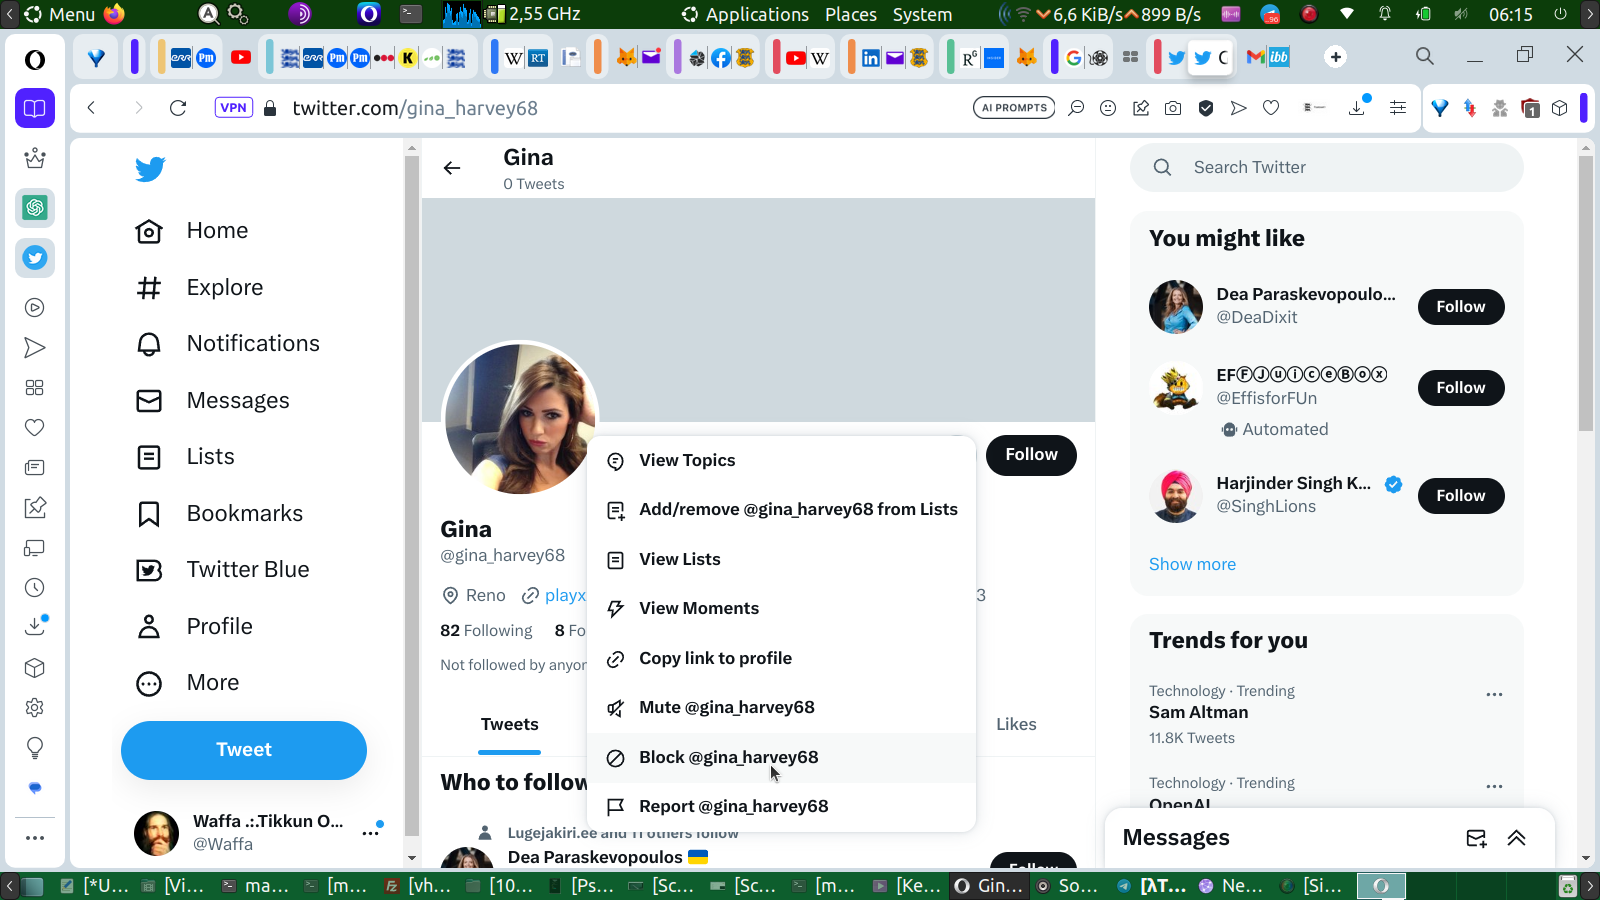1600x900 pixels.
Task: Open new message compose icon in Messages drawer
Action: pos(1476,838)
